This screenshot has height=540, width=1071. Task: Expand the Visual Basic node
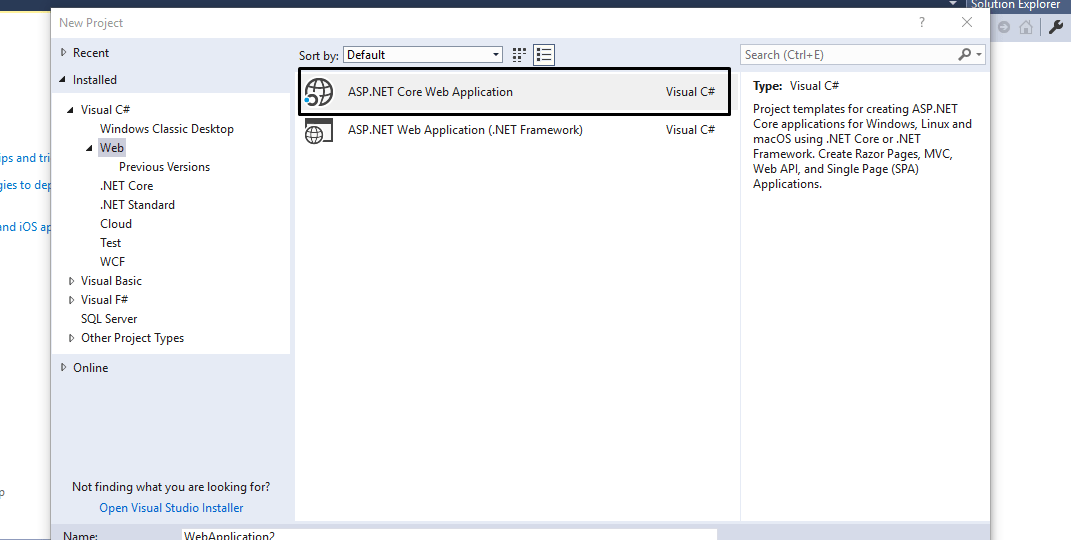coord(71,281)
